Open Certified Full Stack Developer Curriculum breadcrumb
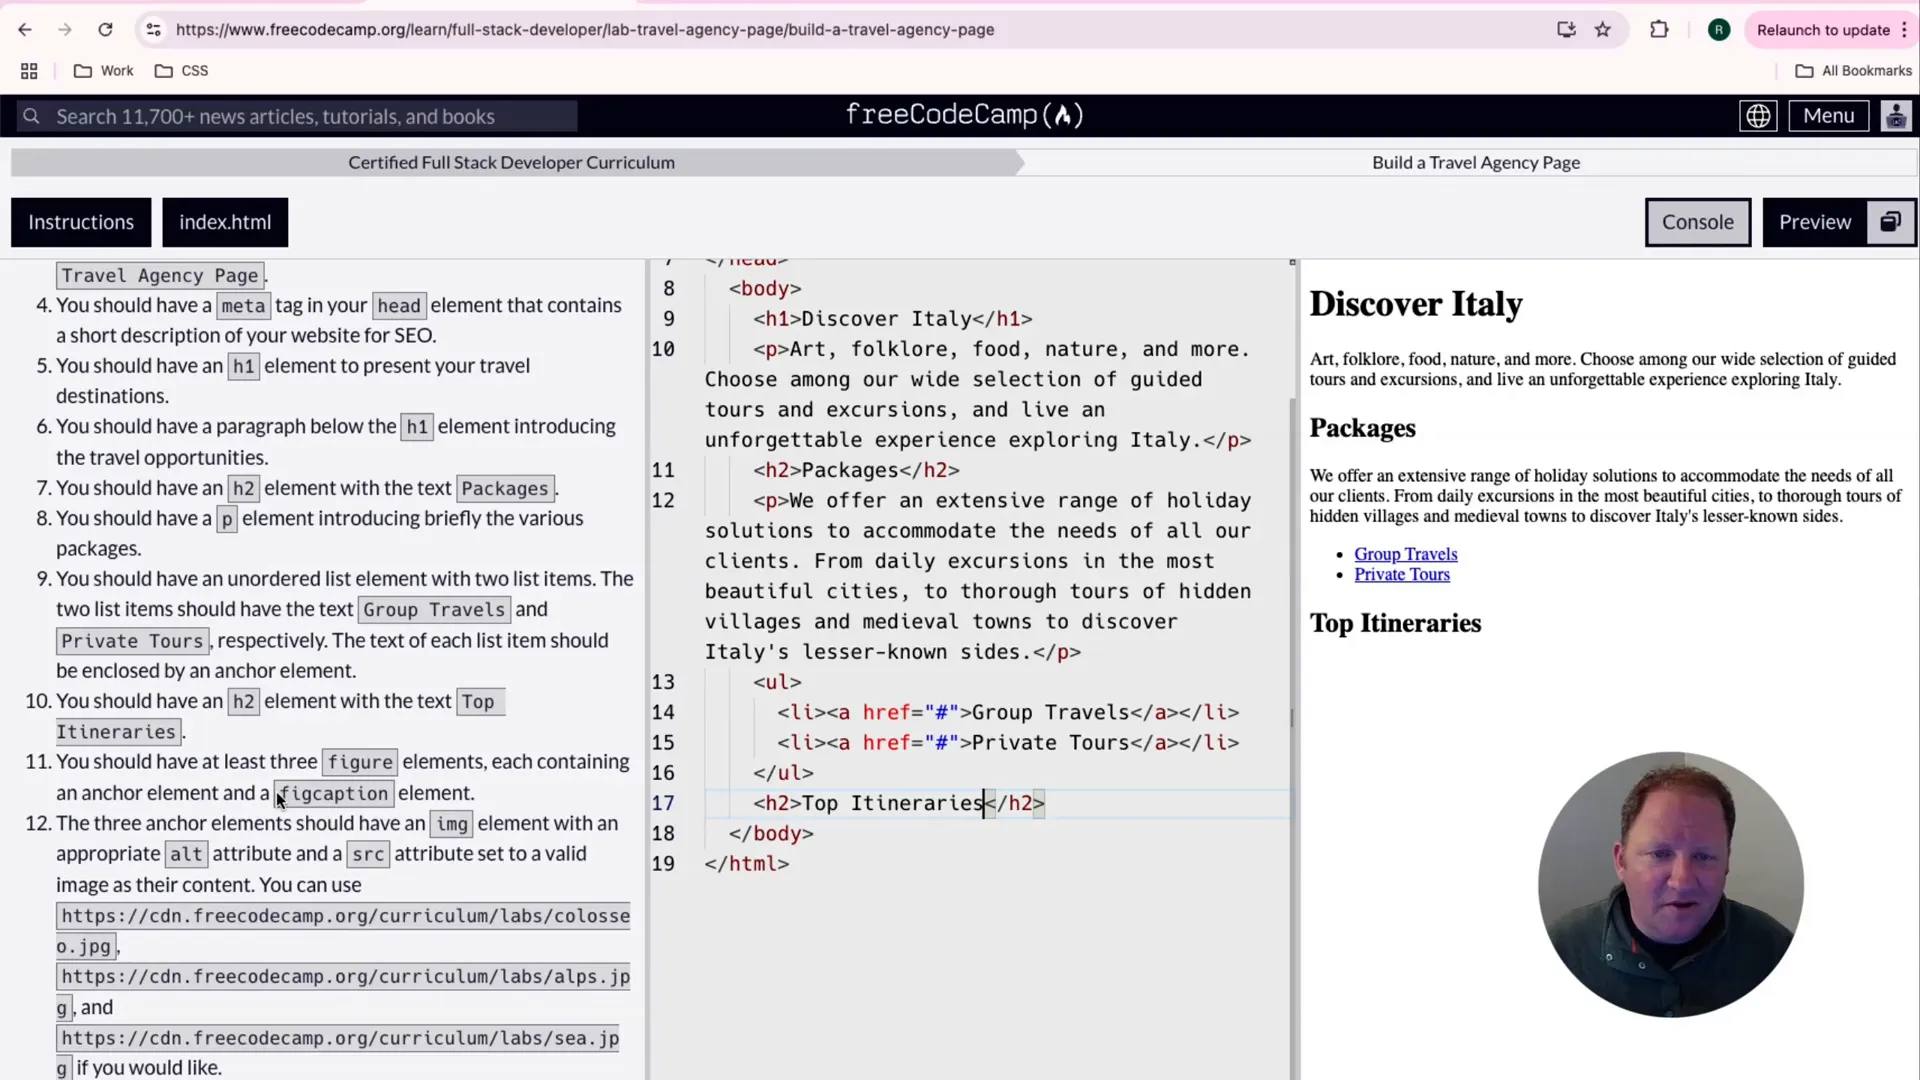Screen dimensions: 1920x1080 pyautogui.click(x=511, y=163)
